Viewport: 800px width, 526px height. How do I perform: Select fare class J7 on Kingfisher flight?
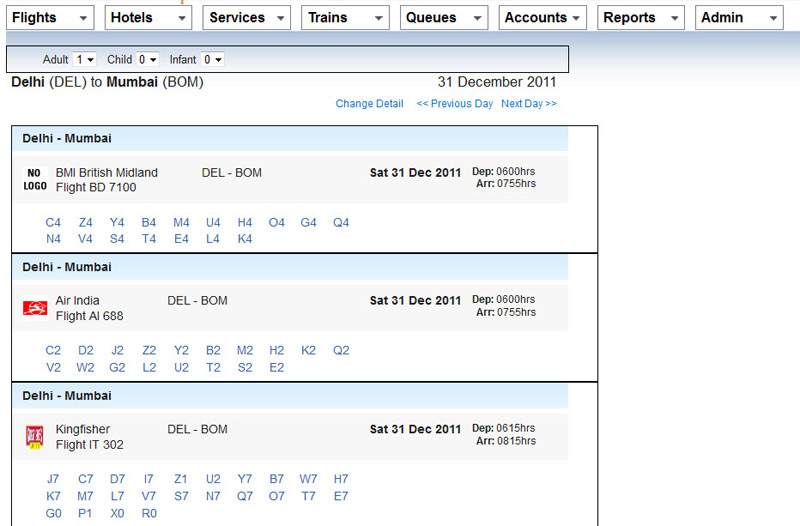[54, 479]
